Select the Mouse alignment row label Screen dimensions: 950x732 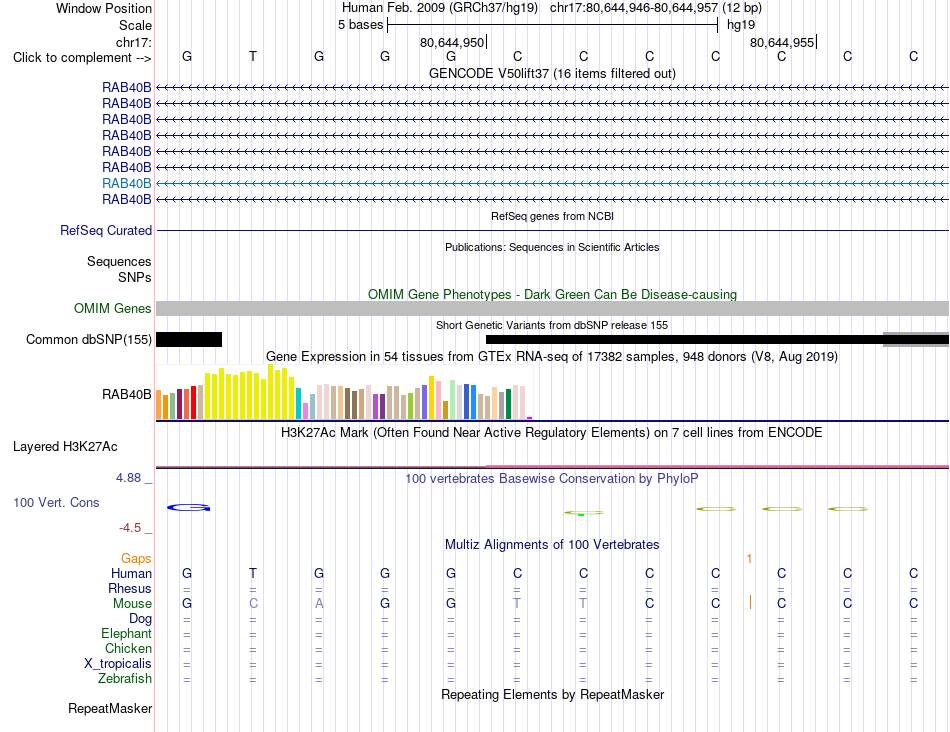point(132,604)
